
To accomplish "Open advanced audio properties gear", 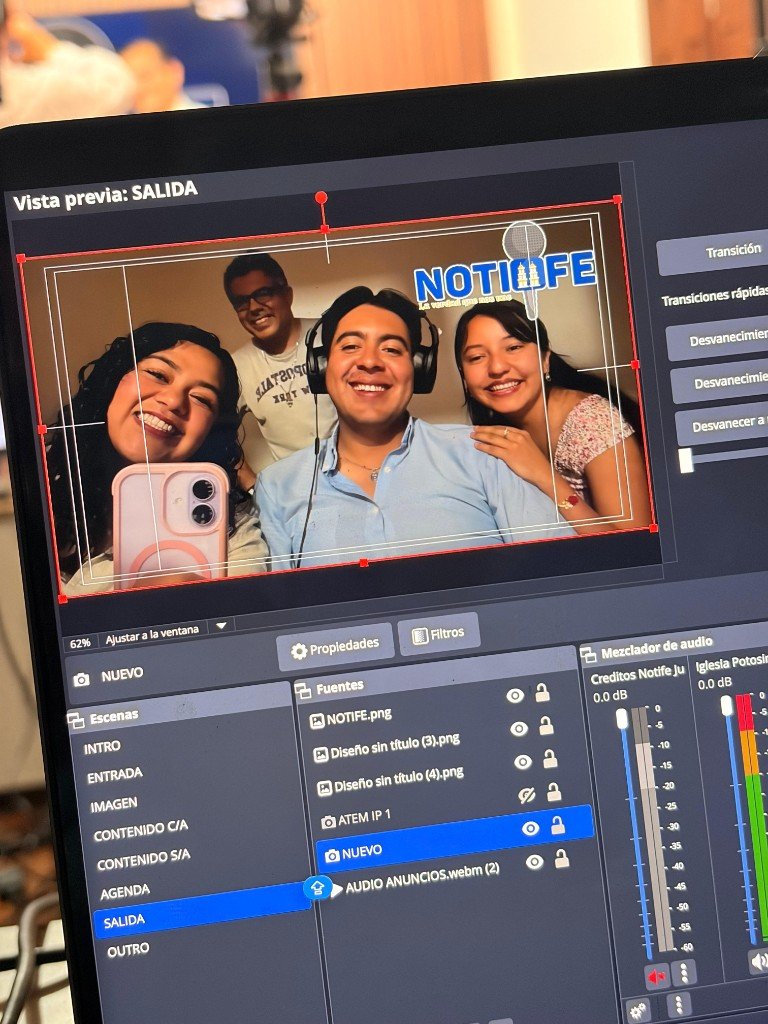I will coord(638,1011).
